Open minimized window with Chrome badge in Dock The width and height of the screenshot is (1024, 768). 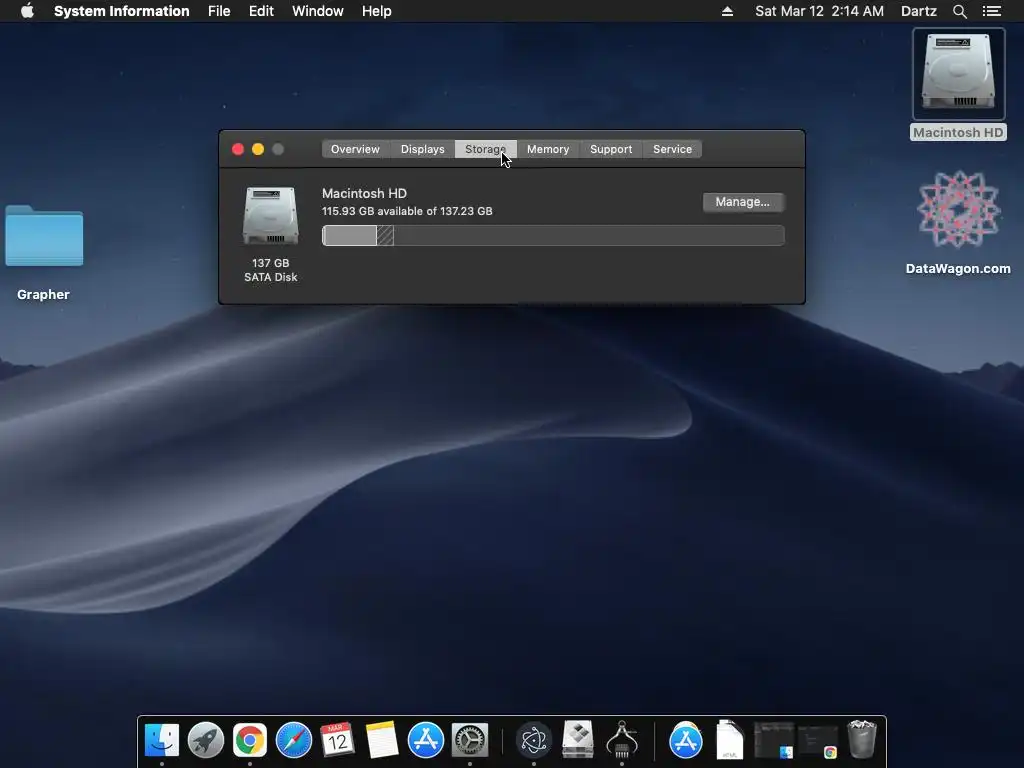[818, 741]
